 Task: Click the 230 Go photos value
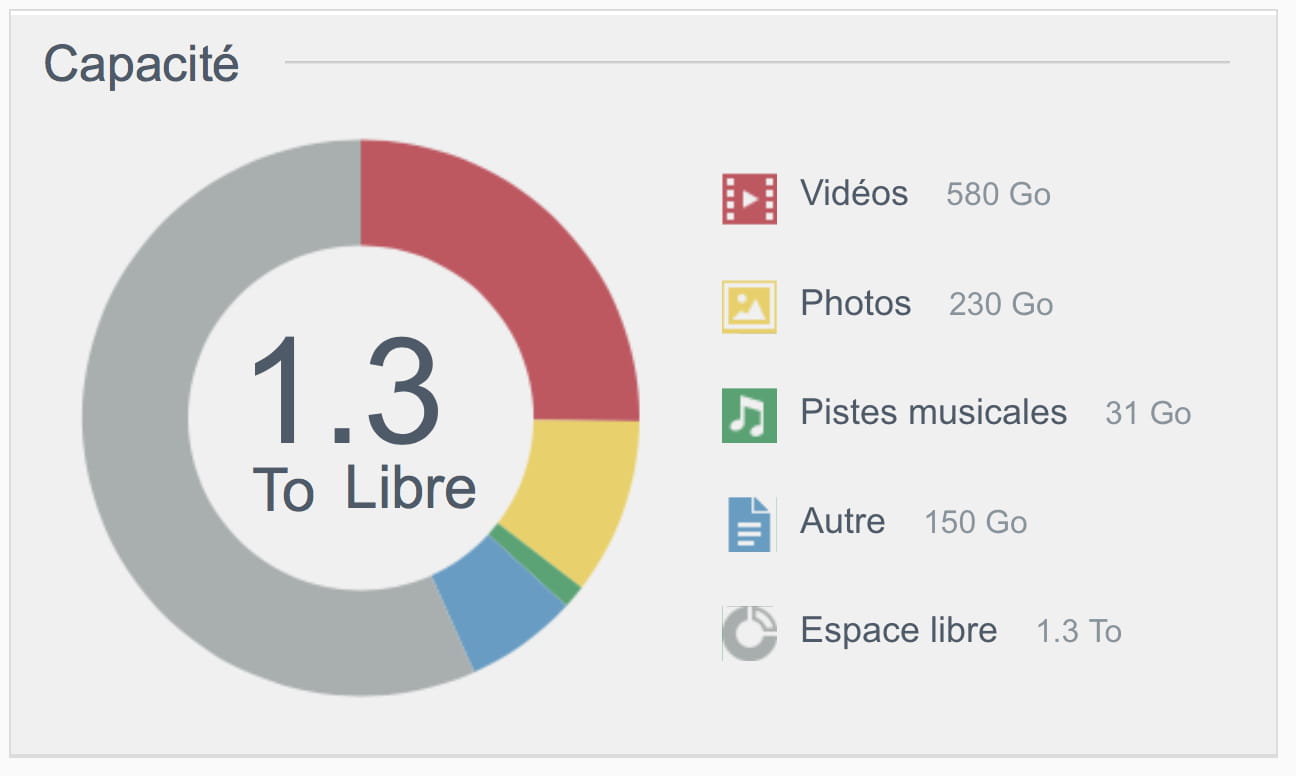tap(1001, 304)
